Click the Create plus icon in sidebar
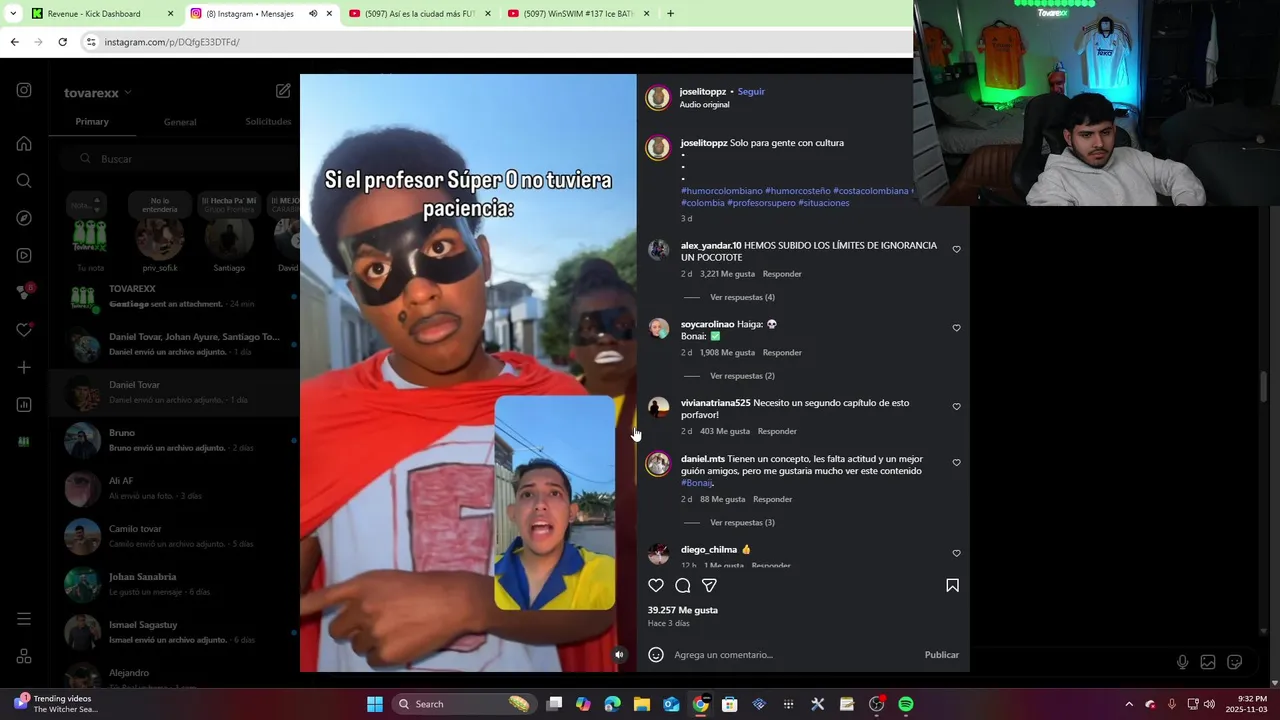 [x=24, y=367]
